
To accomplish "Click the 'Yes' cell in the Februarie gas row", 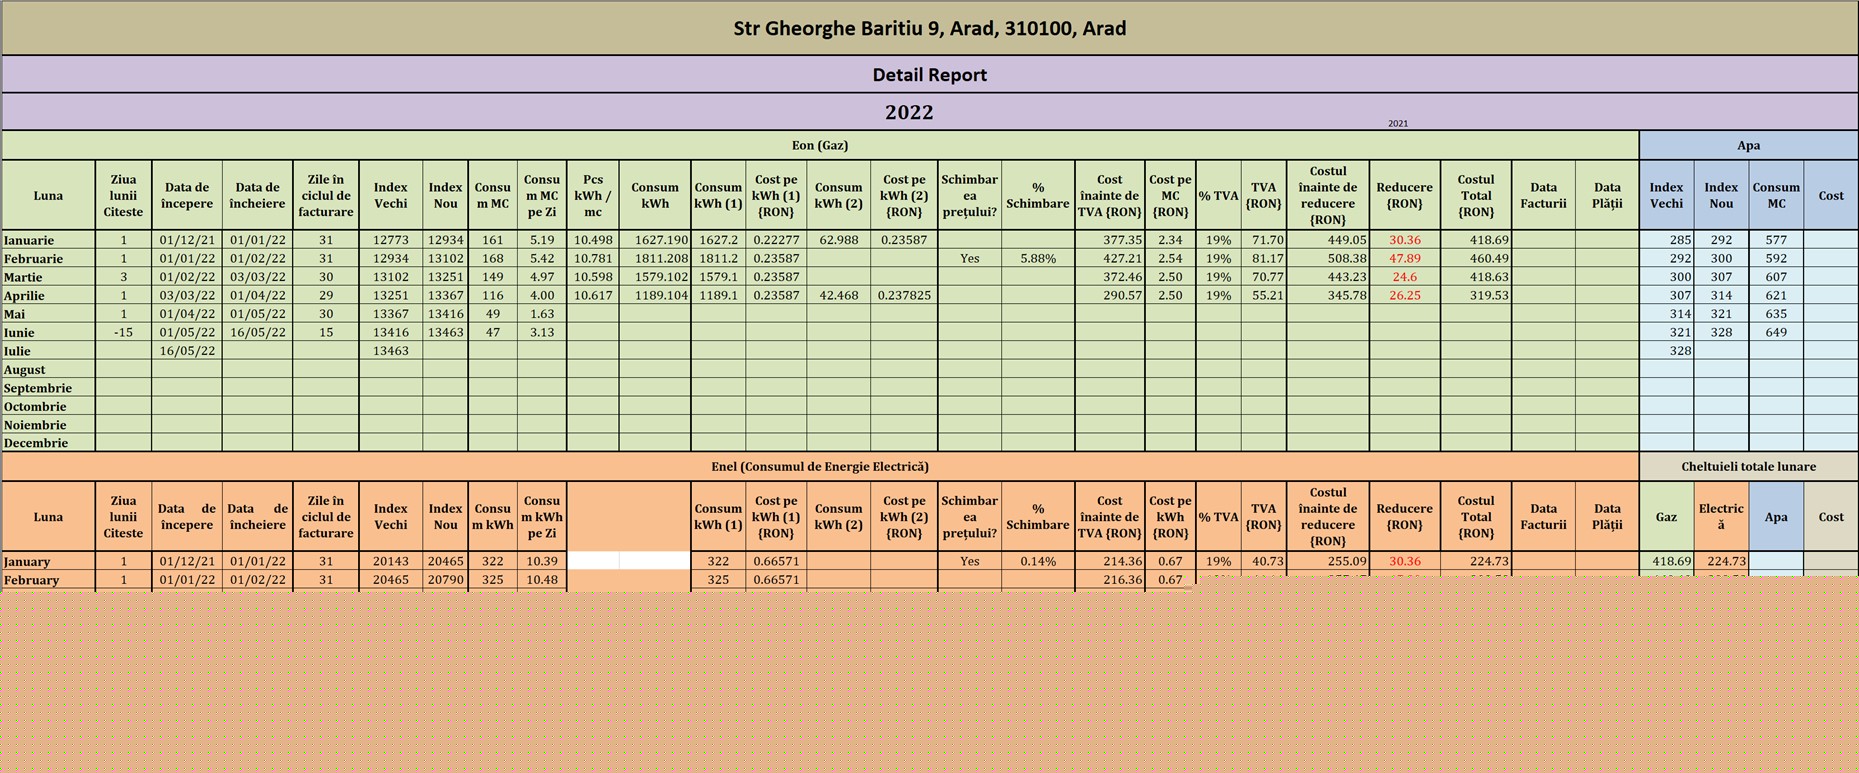I will coord(969,259).
